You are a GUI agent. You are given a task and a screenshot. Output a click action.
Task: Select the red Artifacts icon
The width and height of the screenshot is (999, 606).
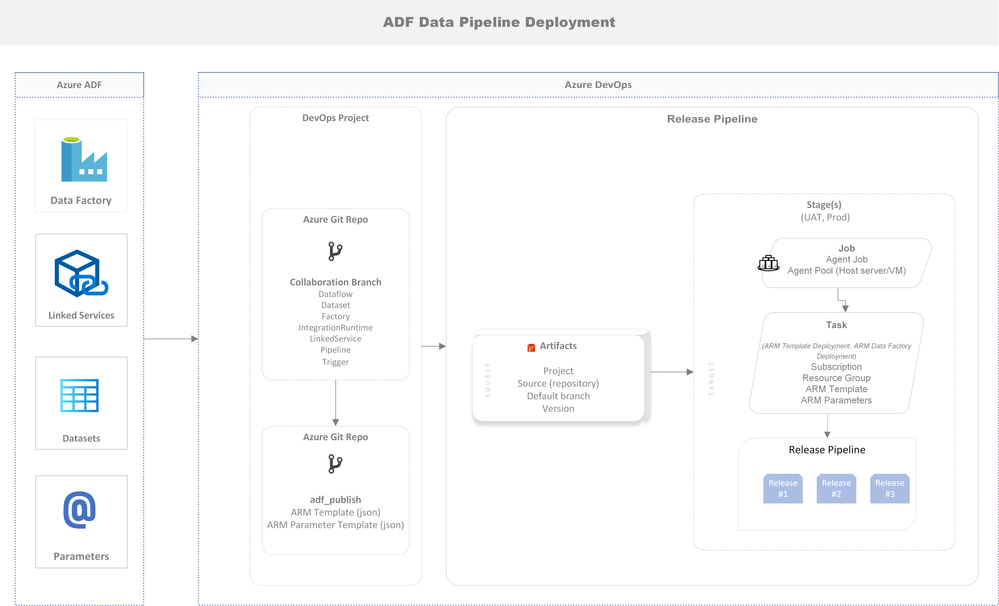click(531, 347)
